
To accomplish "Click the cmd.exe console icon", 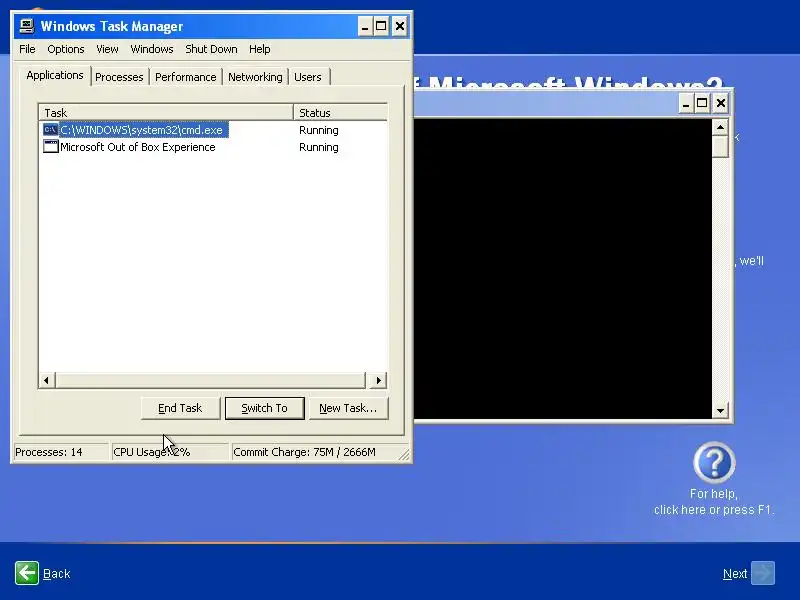I will [x=51, y=130].
